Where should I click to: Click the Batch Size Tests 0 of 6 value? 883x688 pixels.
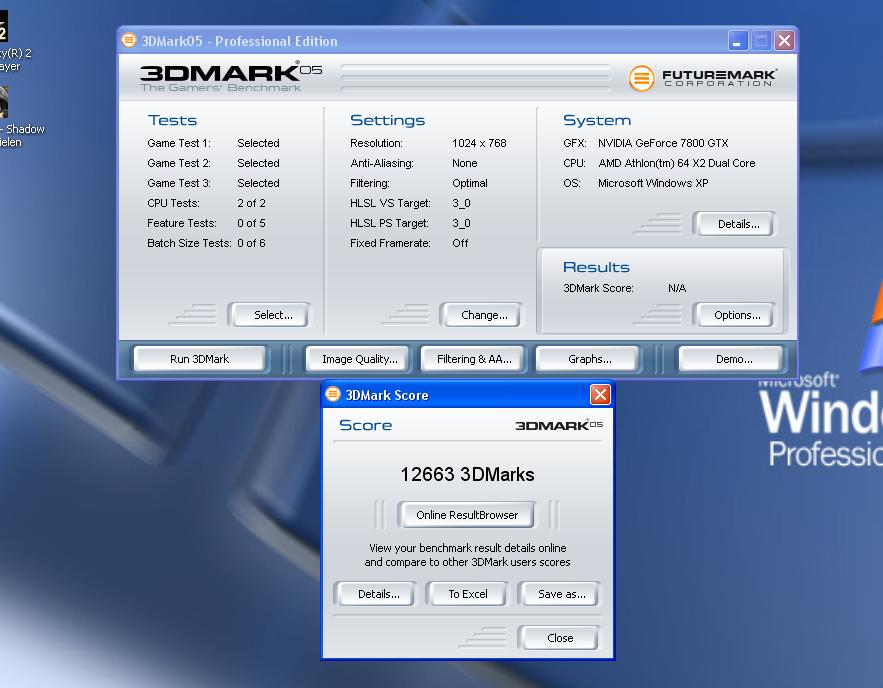[251, 243]
